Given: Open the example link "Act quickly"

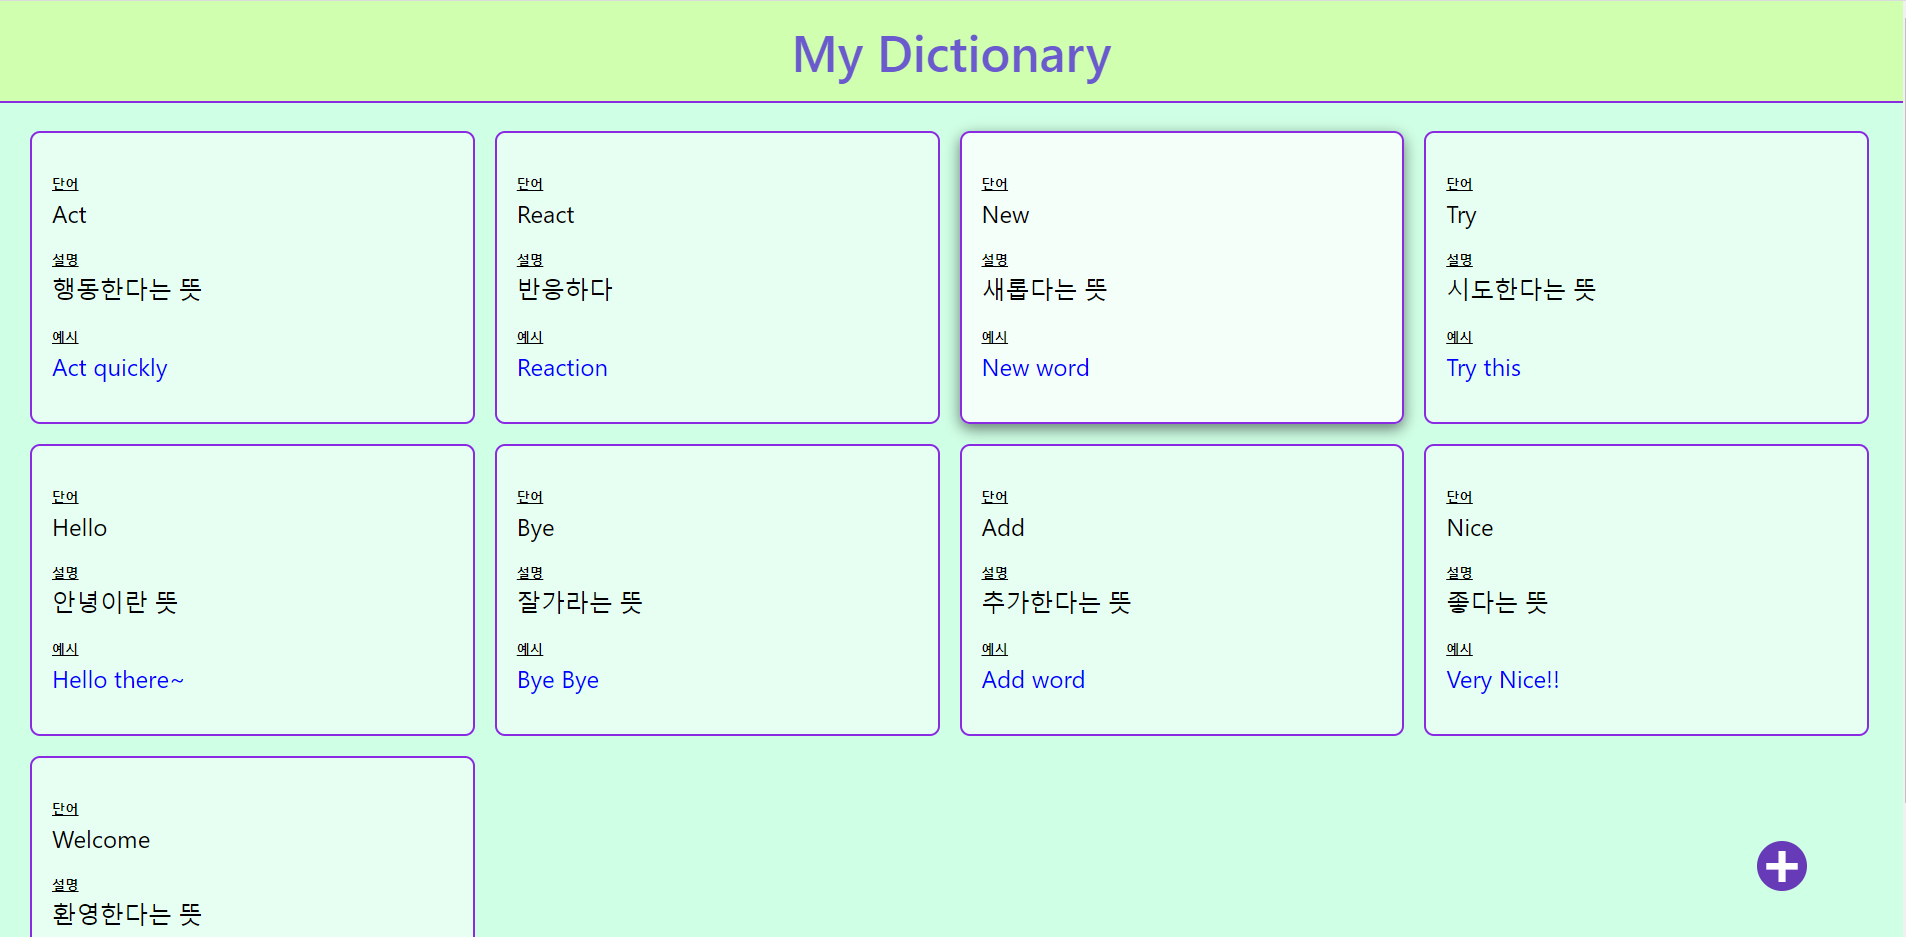Looking at the screenshot, I should [x=109, y=367].
